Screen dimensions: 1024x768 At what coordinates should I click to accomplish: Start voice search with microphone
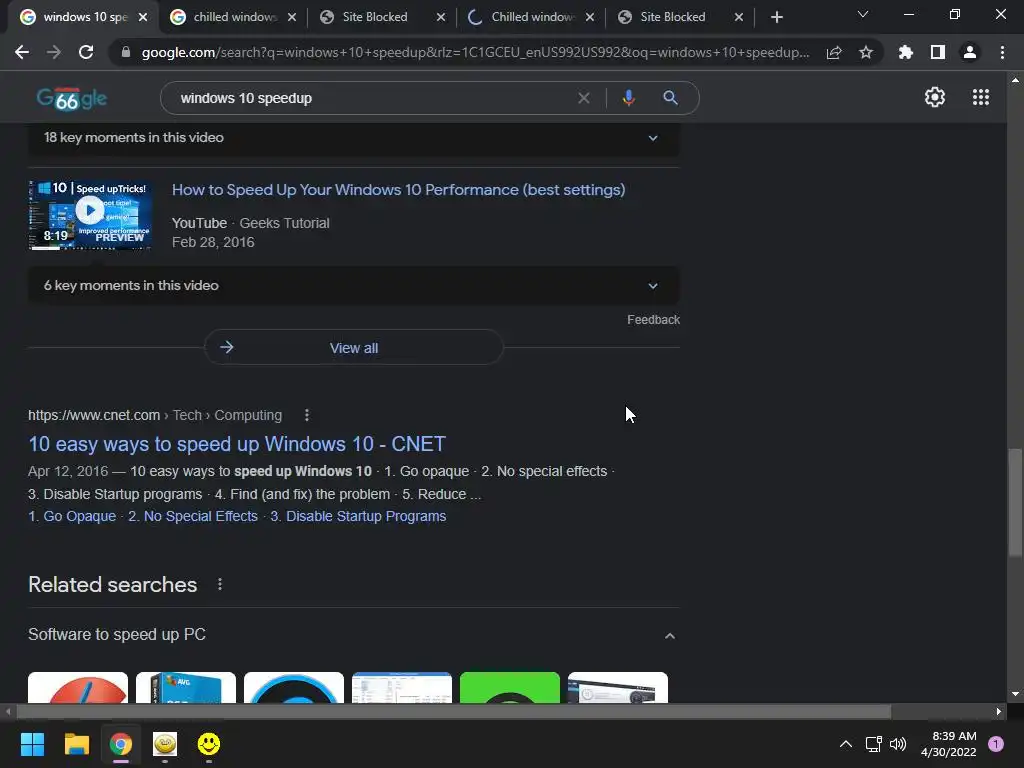[x=628, y=98]
